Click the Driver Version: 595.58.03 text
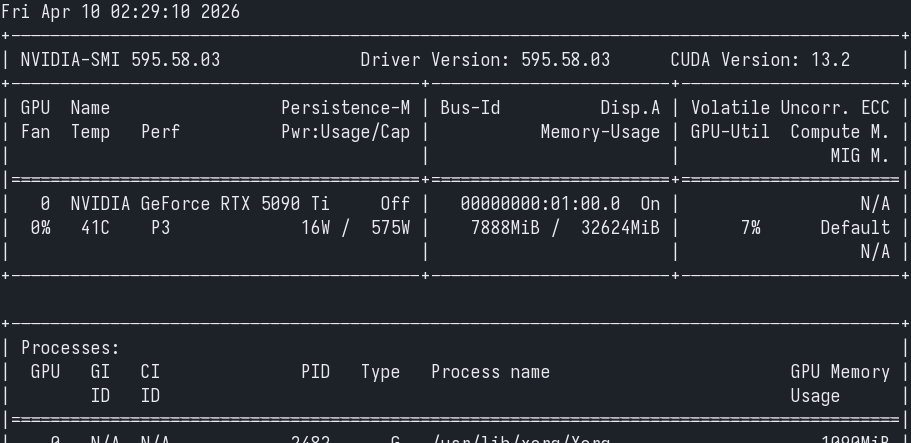Screen dimensions: 911x443 tap(485, 60)
